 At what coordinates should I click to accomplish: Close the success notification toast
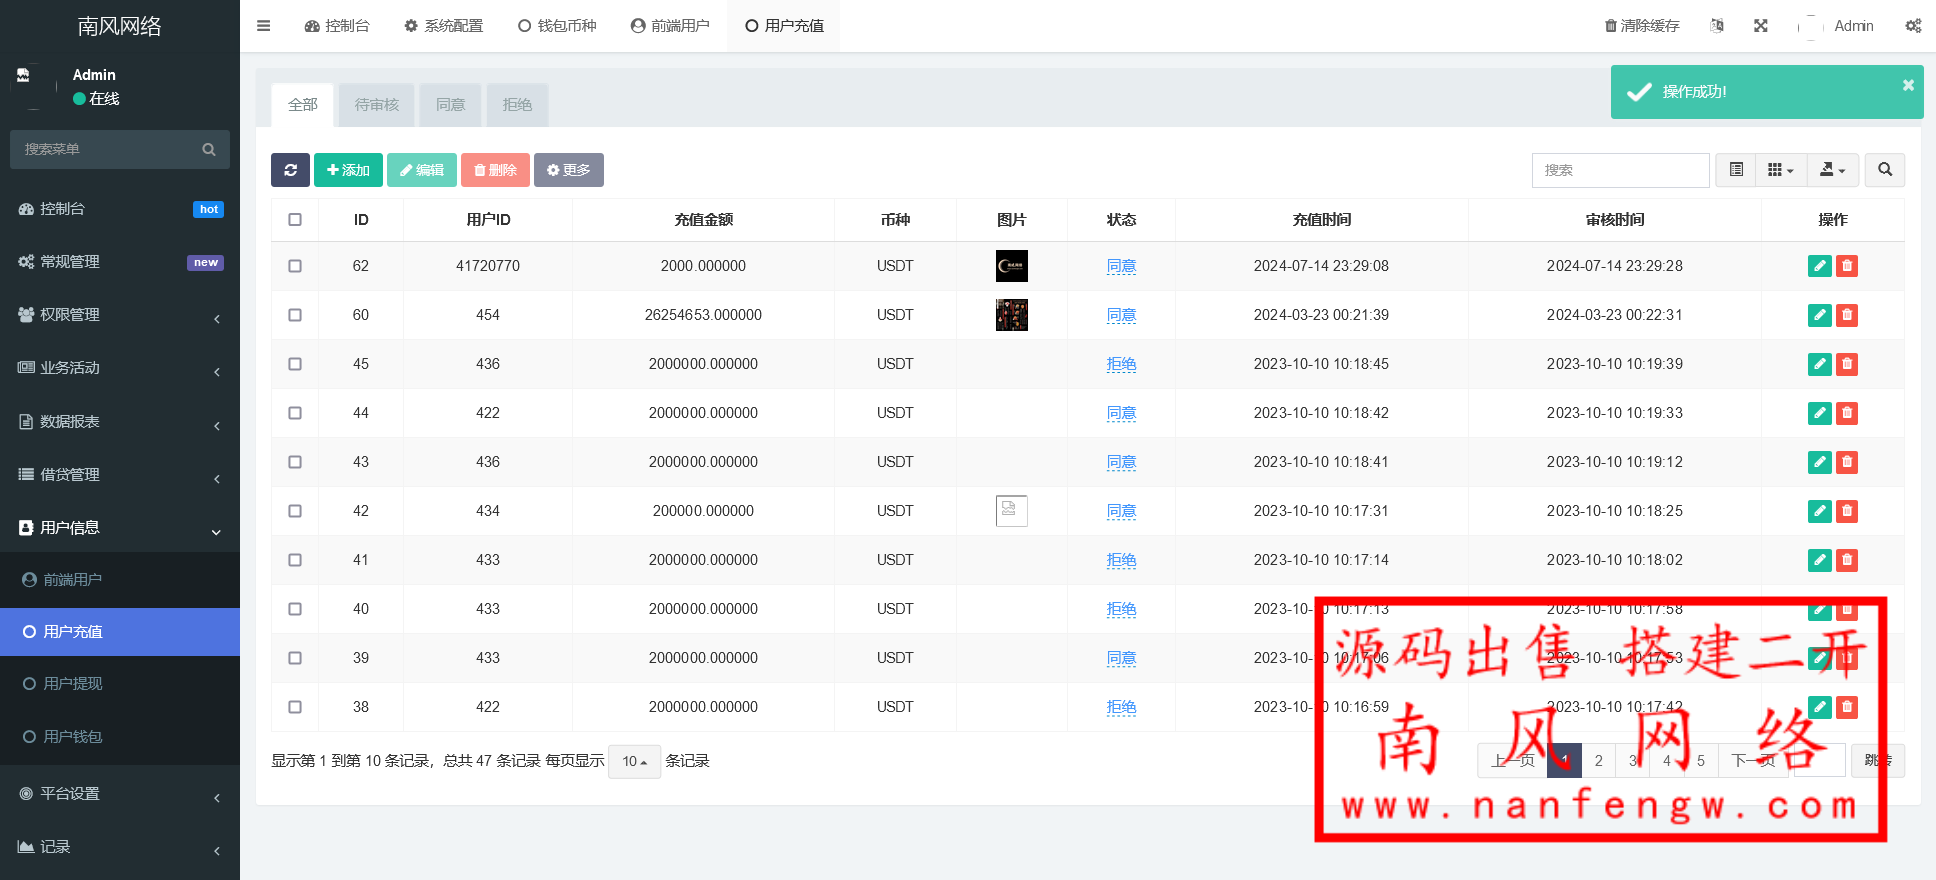[1907, 85]
